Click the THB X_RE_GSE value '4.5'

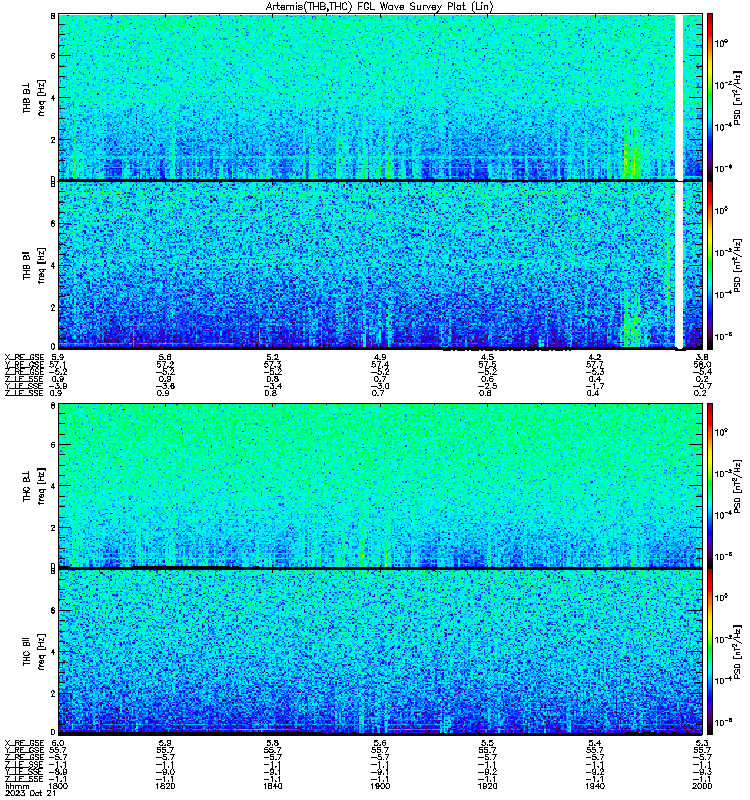(x=487, y=357)
